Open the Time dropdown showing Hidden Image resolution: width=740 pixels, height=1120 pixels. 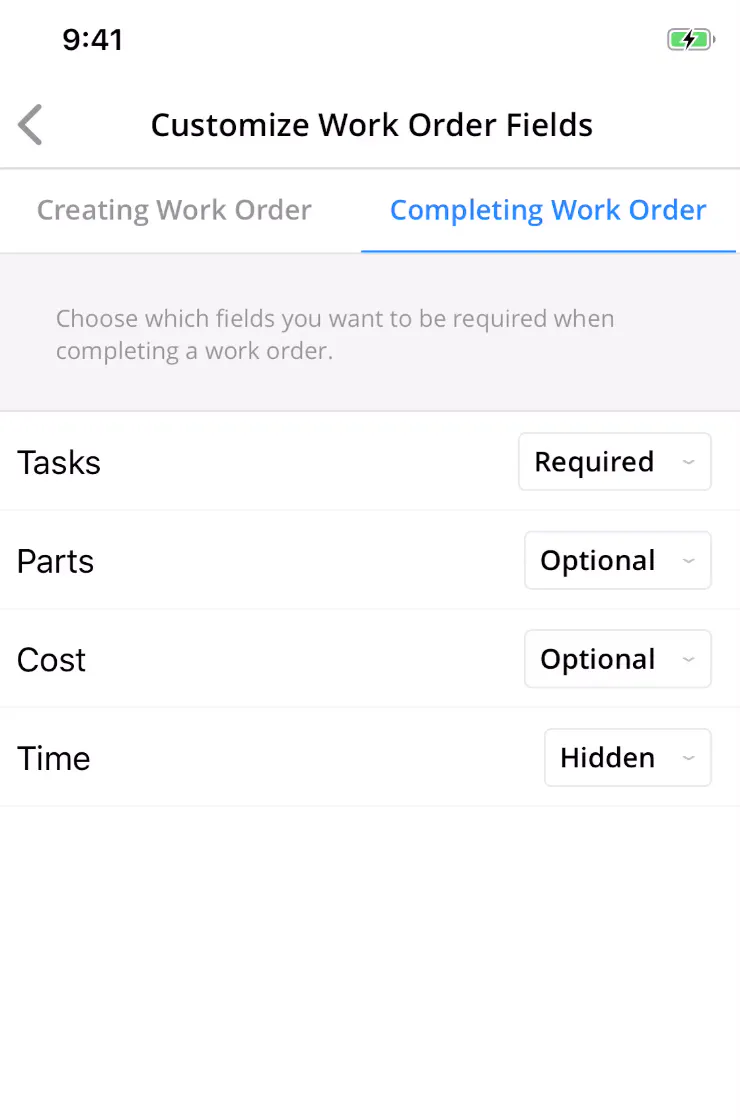[x=627, y=758]
